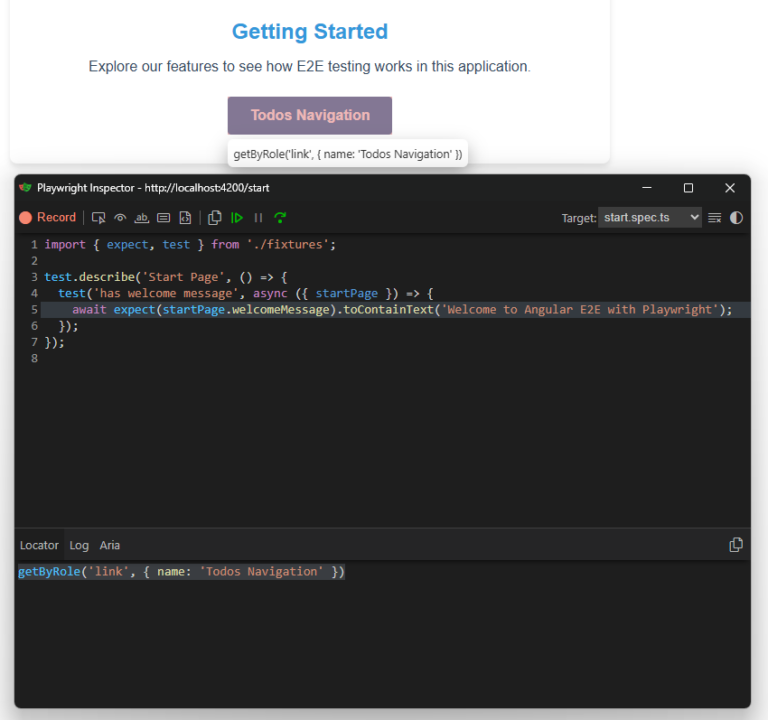
Task: Copy the locator with bottom copy icon
Action: 736,545
